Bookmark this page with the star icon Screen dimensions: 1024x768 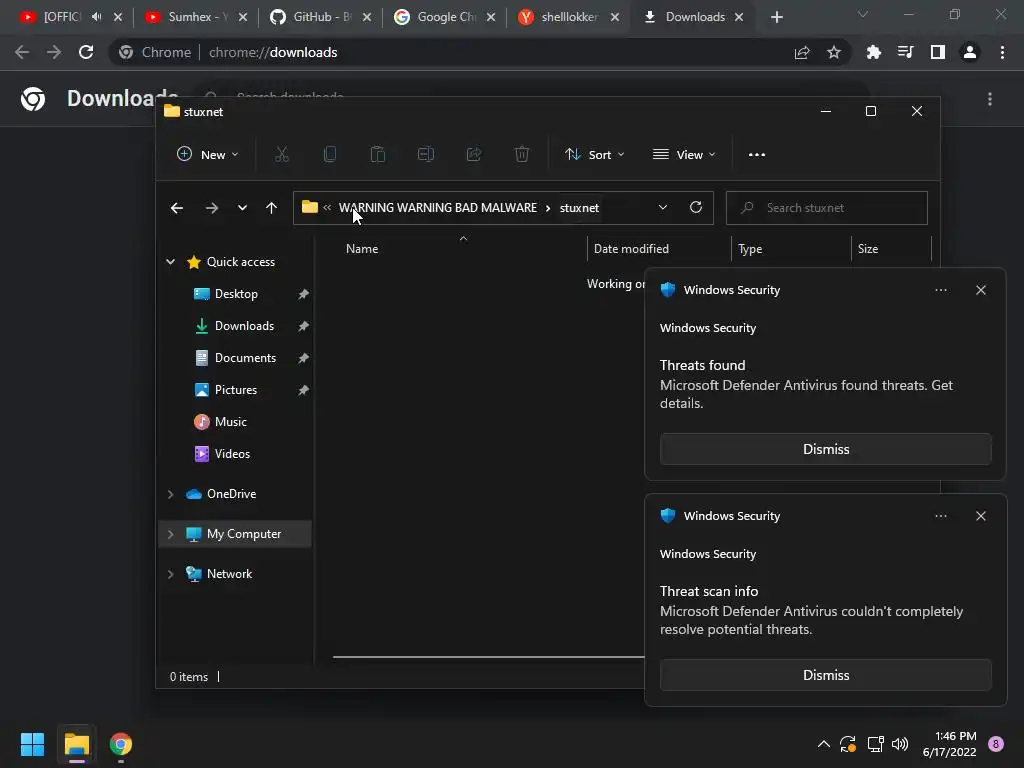coord(834,52)
